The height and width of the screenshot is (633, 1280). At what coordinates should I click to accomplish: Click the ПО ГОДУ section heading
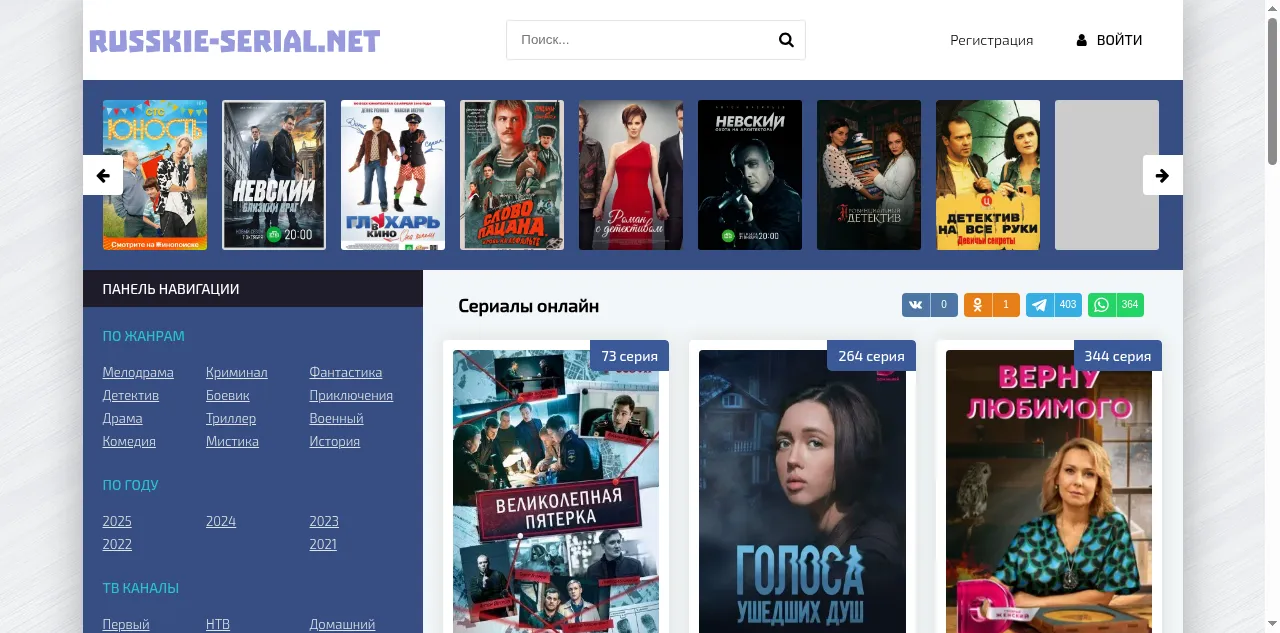point(130,485)
